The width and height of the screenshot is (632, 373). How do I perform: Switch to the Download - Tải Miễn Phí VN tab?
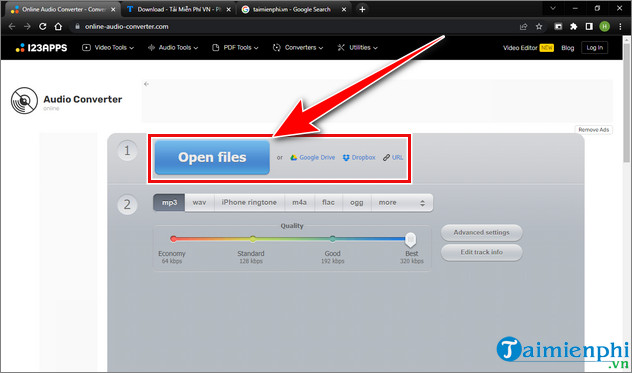pos(179,9)
